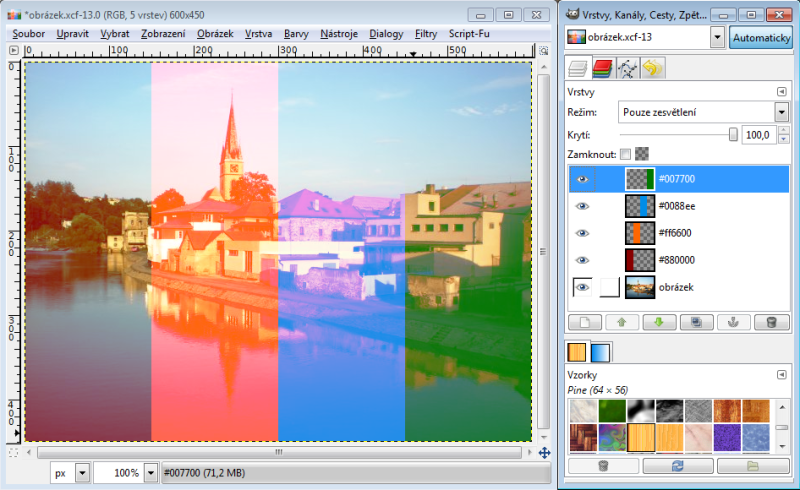Click the canvas vertical scrollbar

pyautogui.click(x=544, y=252)
